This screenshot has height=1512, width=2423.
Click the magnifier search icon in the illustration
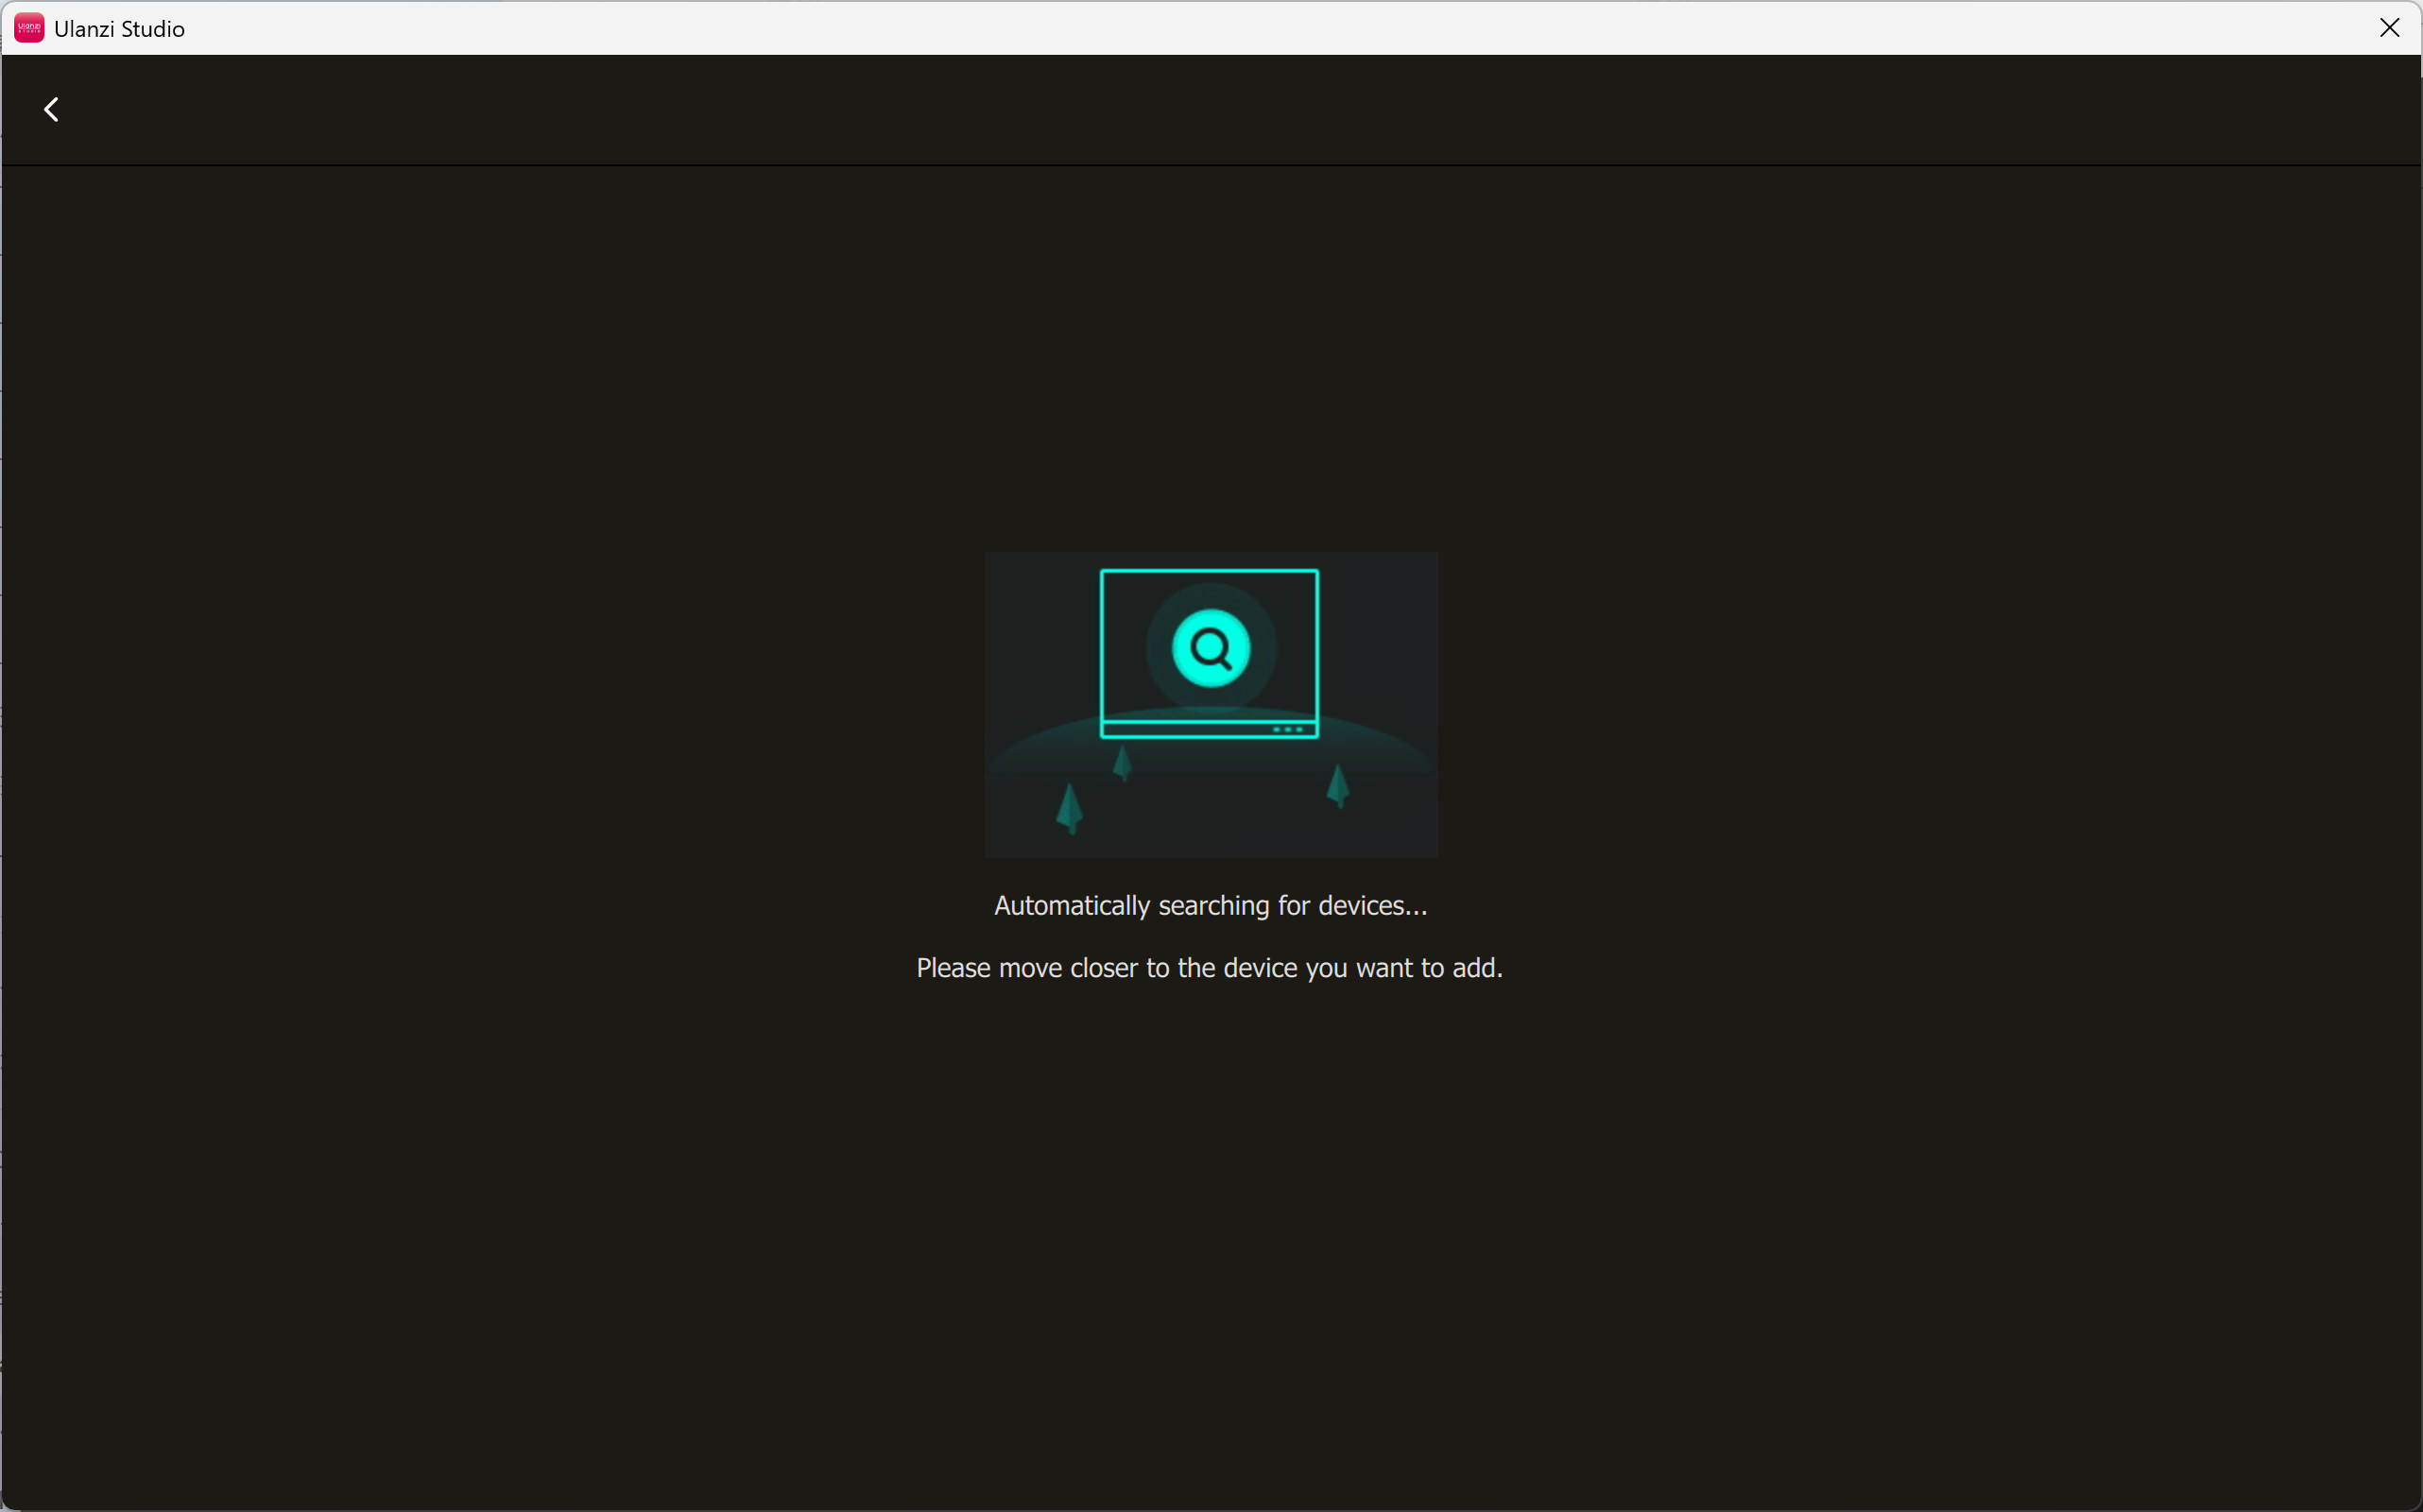pos(1211,648)
